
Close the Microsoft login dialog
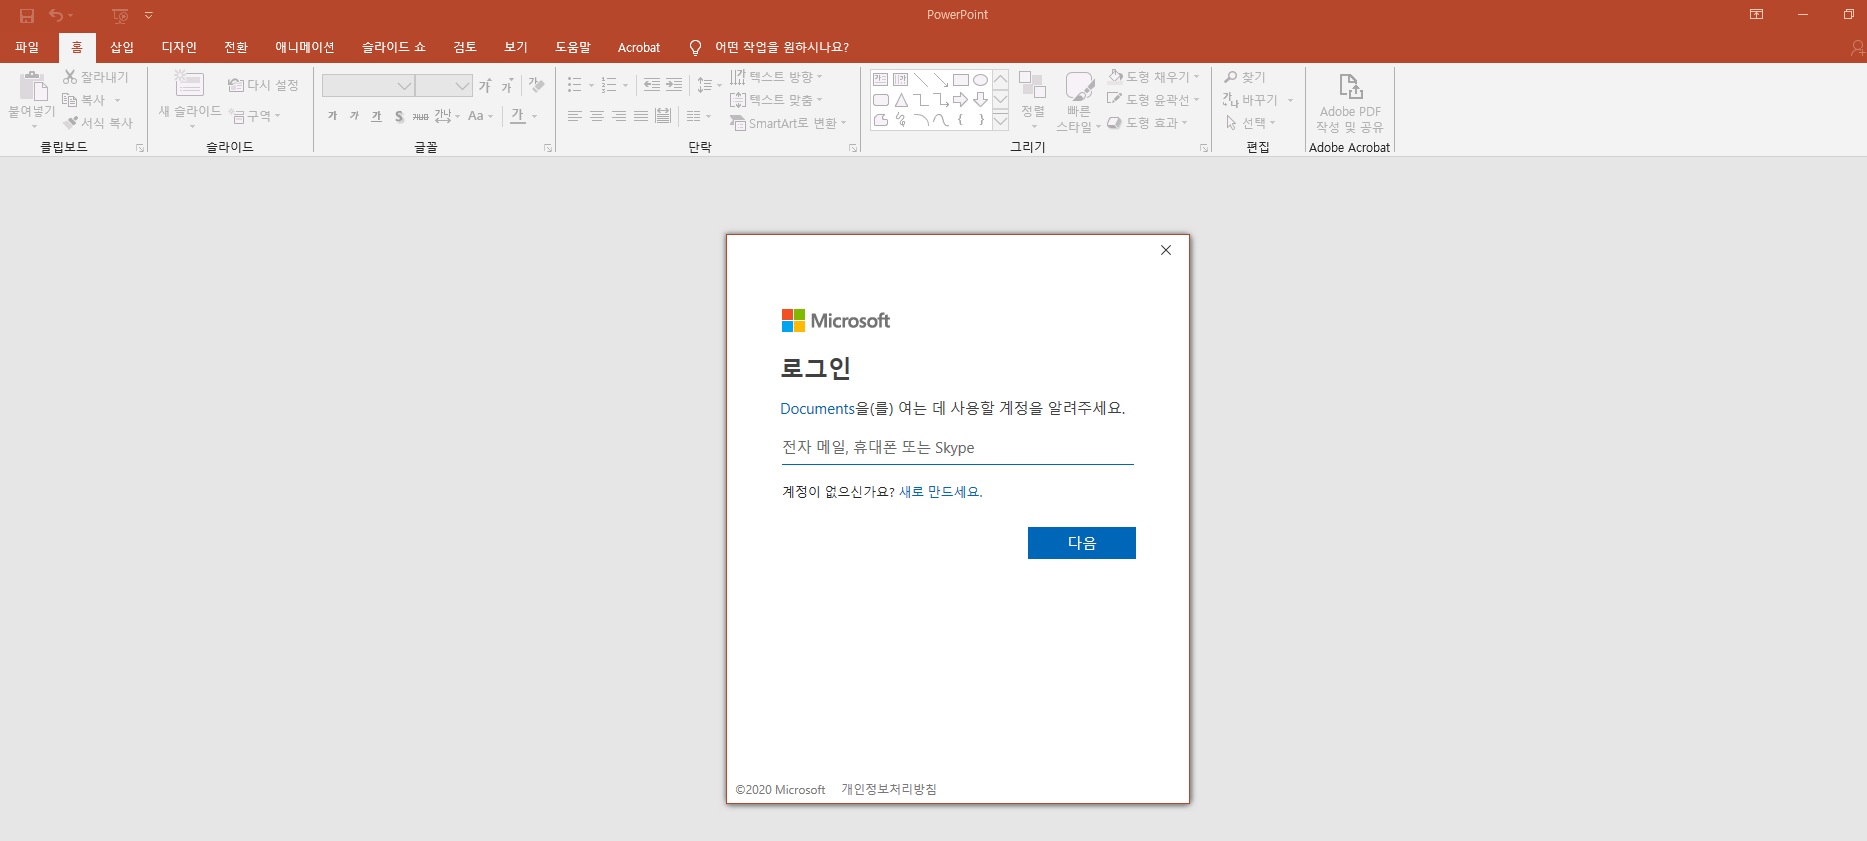point(1166,250)
